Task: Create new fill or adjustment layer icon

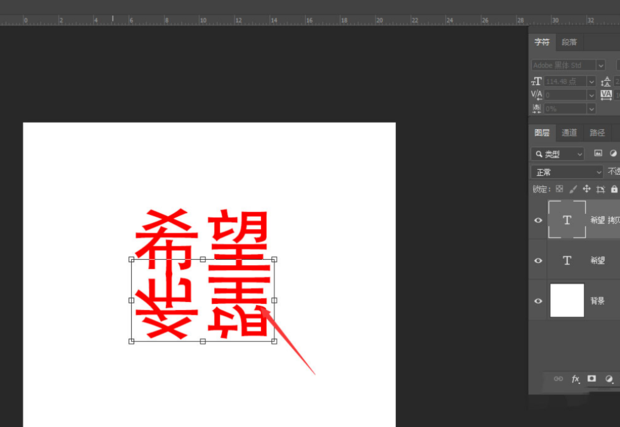Action: 609,379
